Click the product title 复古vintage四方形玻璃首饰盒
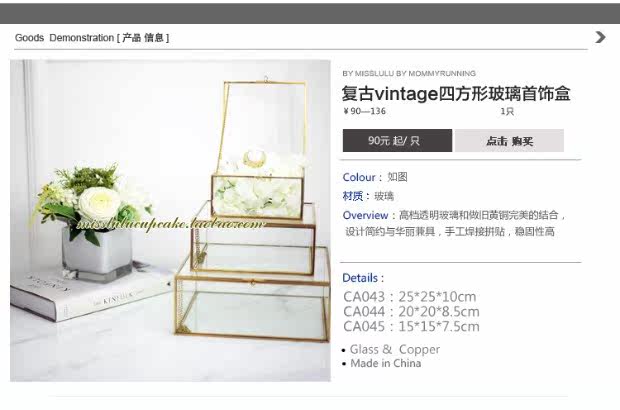Image resolution: width=620 pixels, height=410 pixels. (456, 94)
